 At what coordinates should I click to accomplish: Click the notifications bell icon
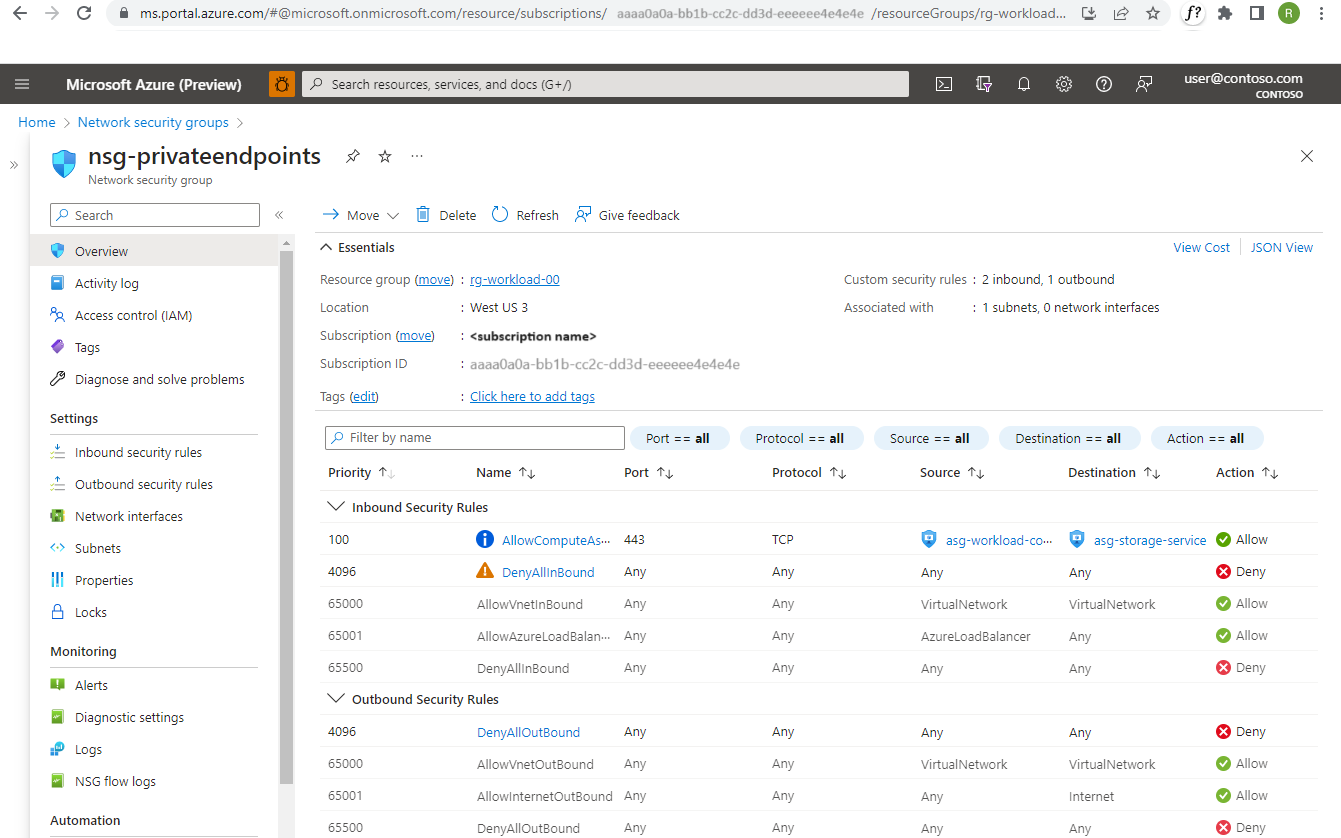pos(1023,85)
